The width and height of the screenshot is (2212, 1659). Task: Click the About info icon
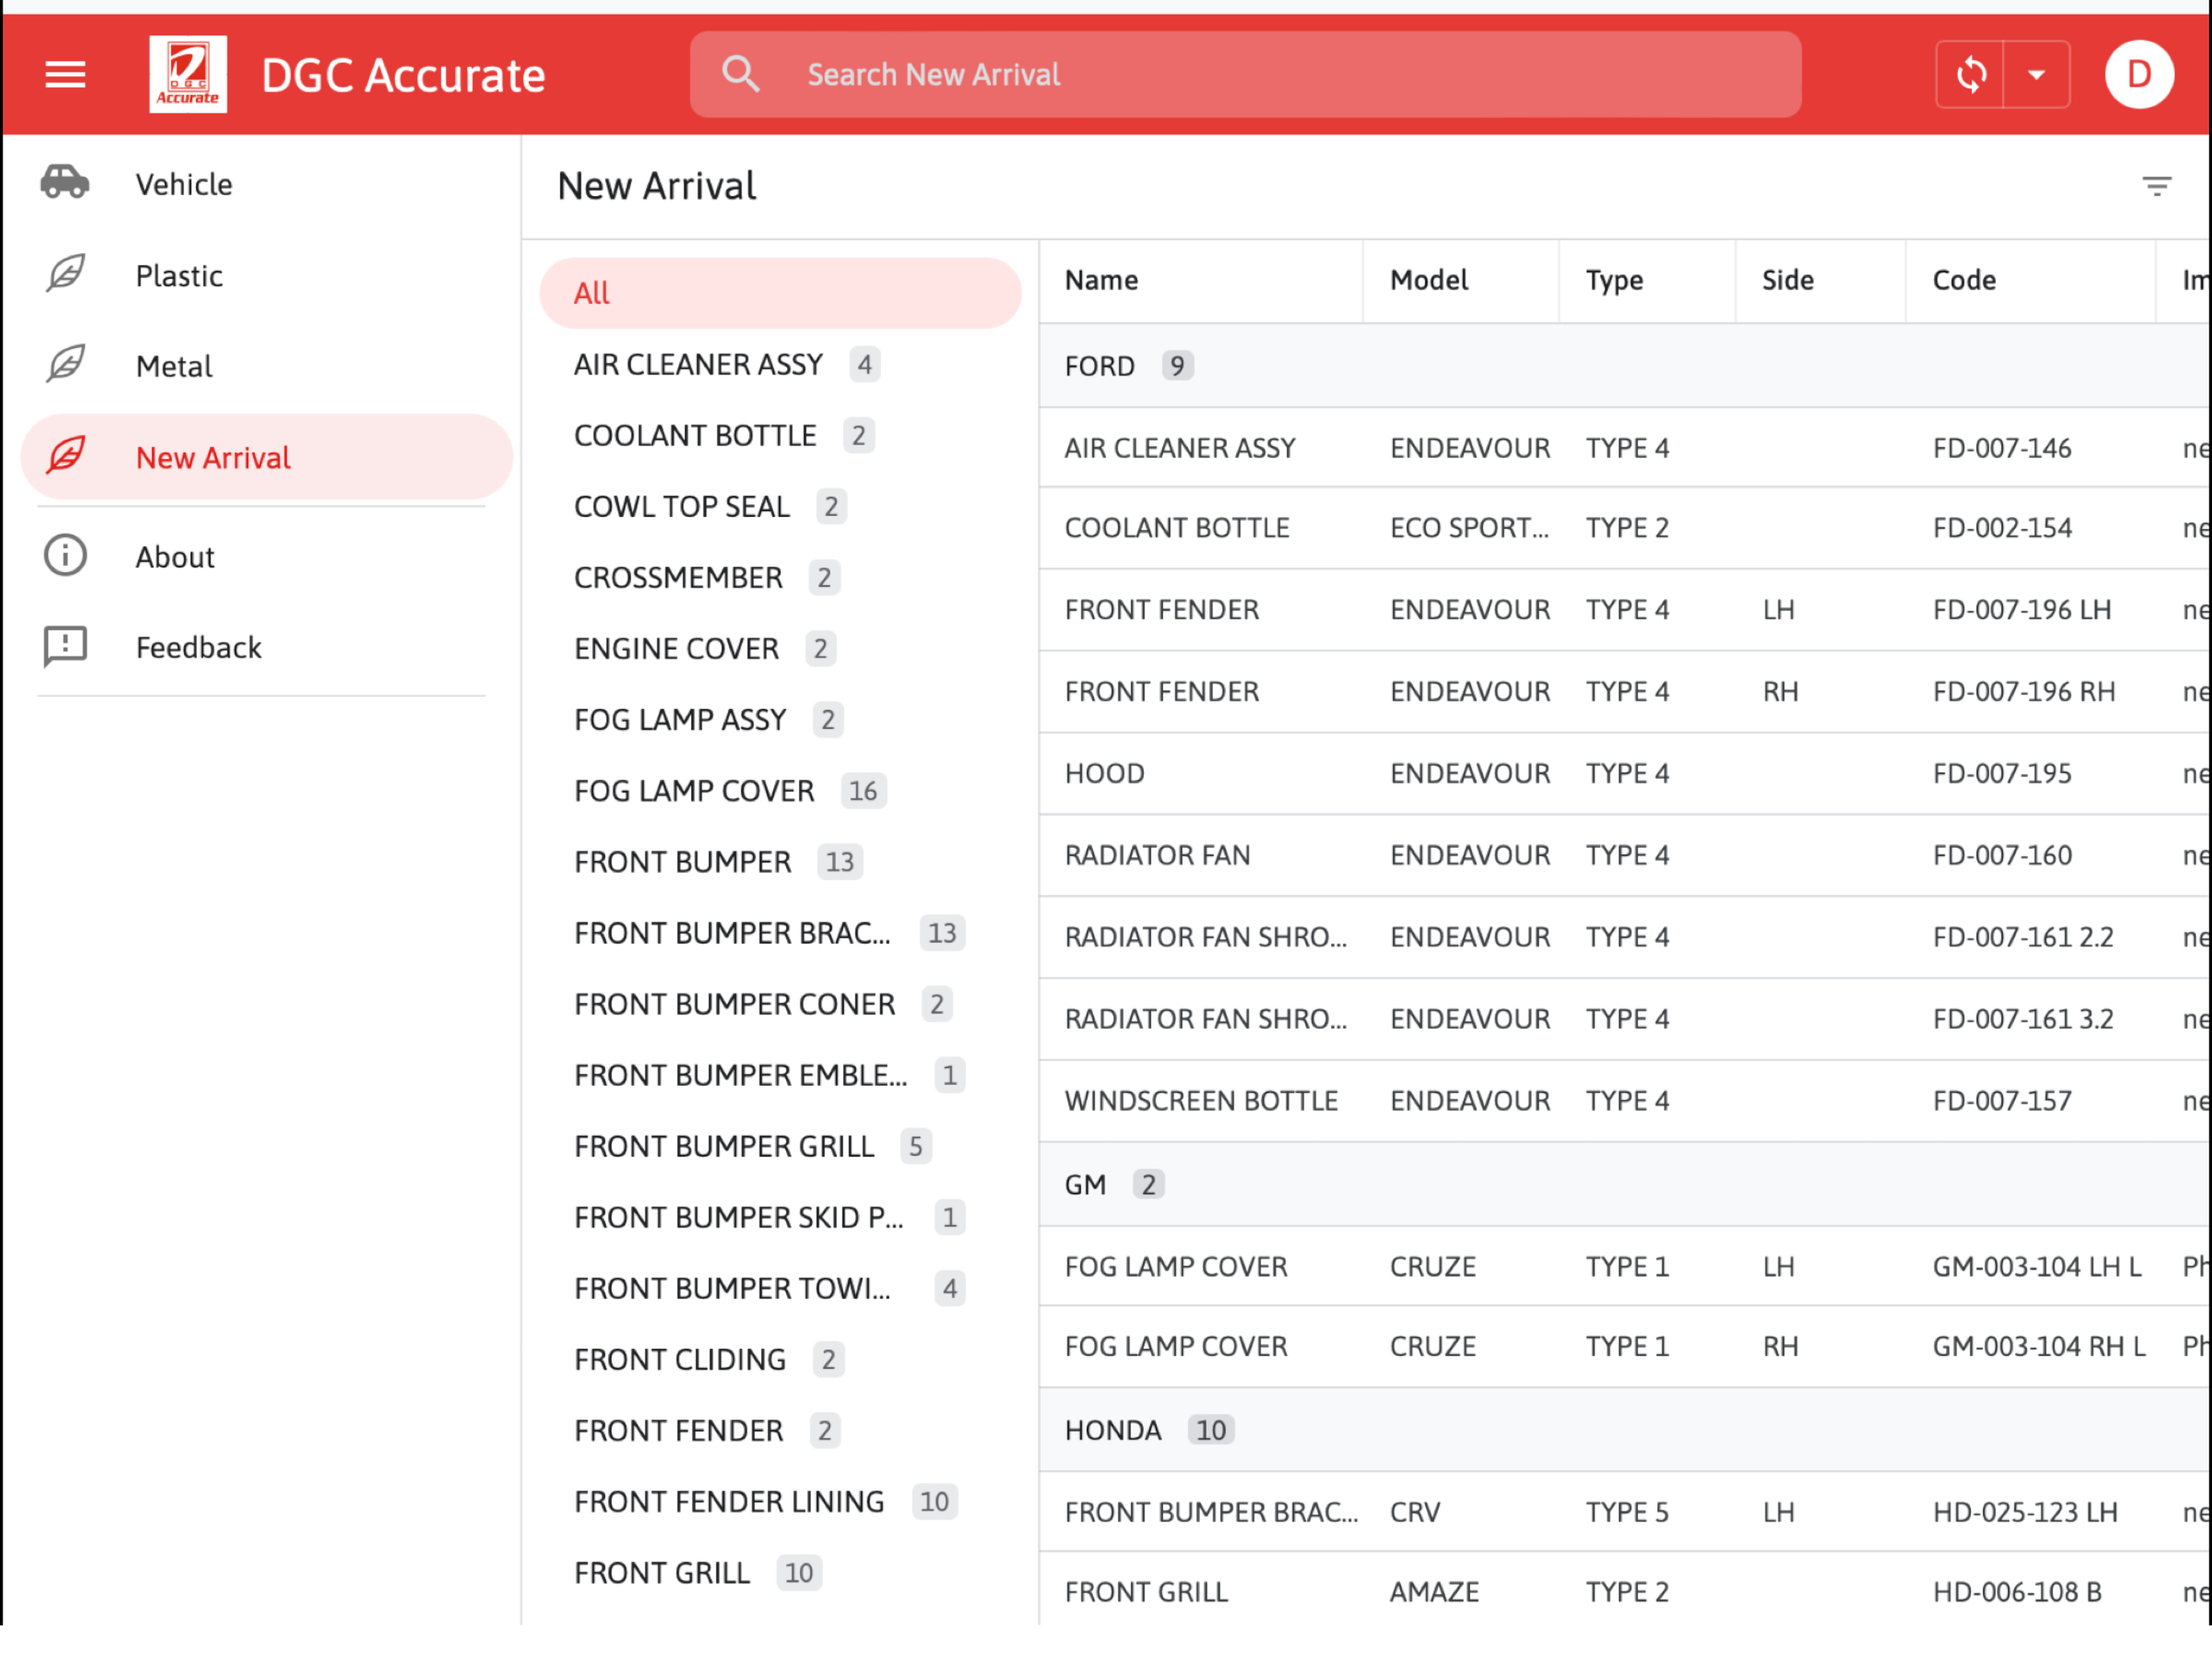(65, 556)
